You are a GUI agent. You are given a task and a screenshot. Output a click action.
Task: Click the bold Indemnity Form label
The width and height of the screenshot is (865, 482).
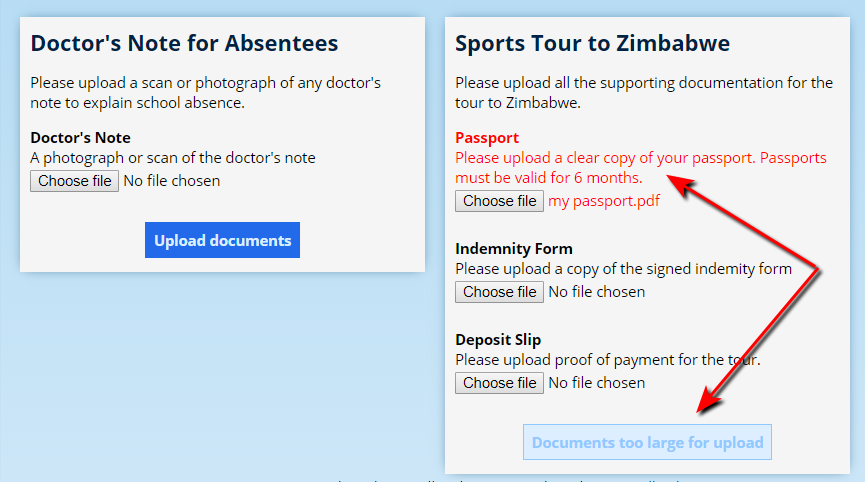pyautogui.click(x=514, y=249)
